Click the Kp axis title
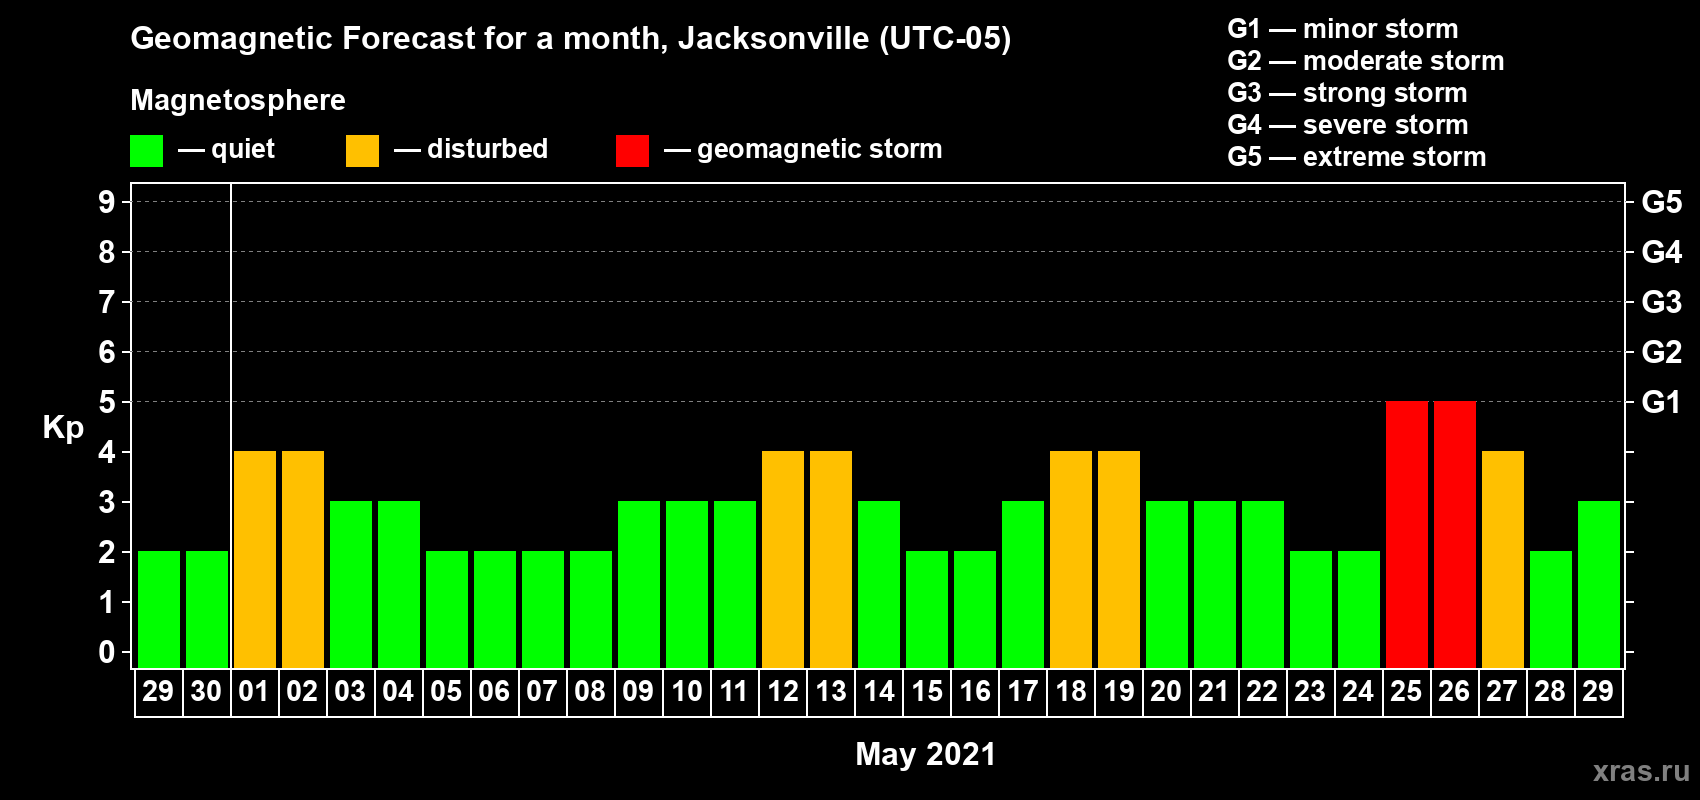 pyautogui.click(x=63, y=428)
